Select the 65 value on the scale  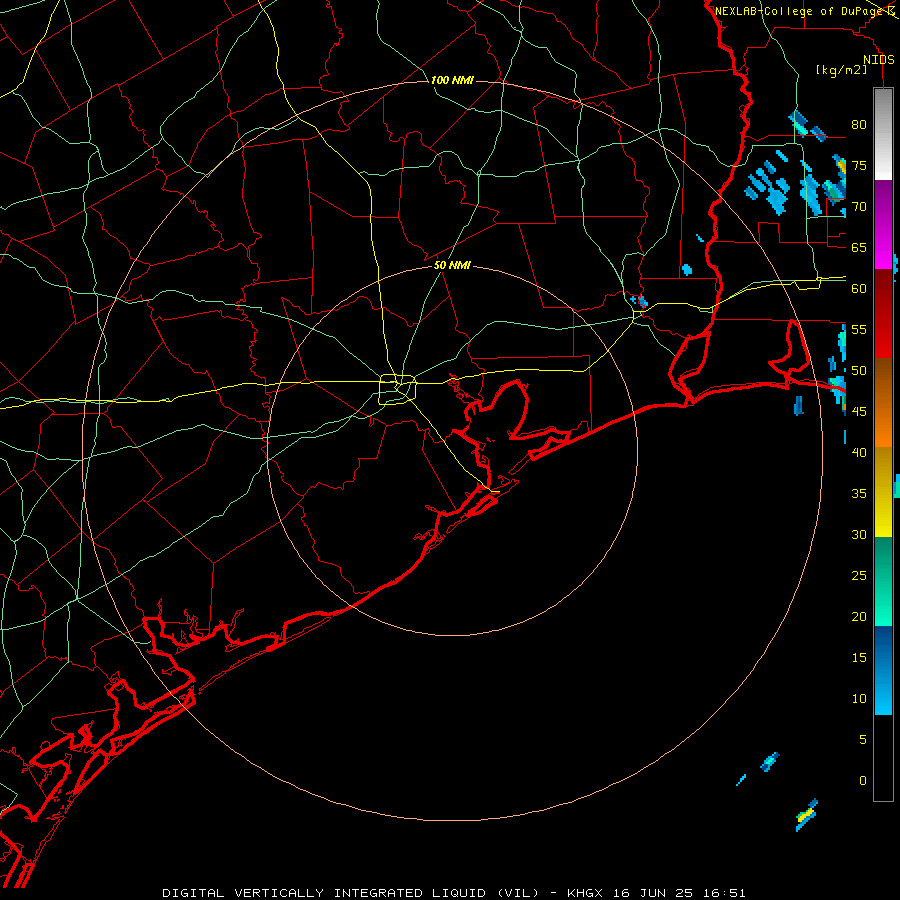859,247
